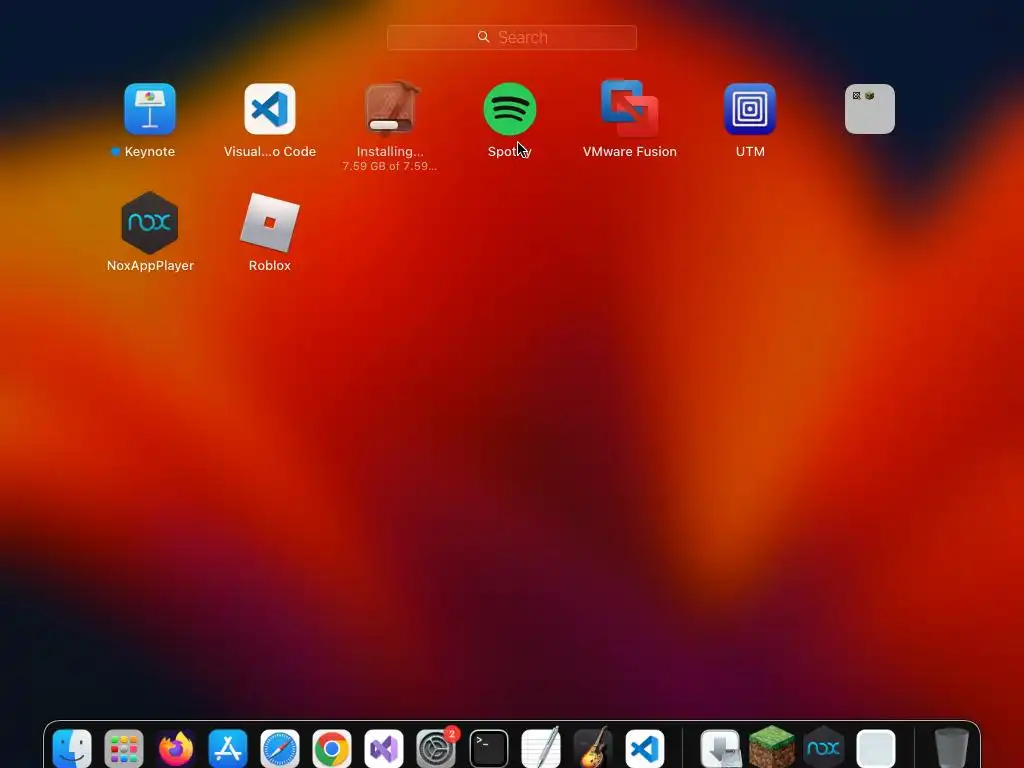Click the "Keynote" label text
This screenshot has height=768, width=1024.
coord(150,152)
